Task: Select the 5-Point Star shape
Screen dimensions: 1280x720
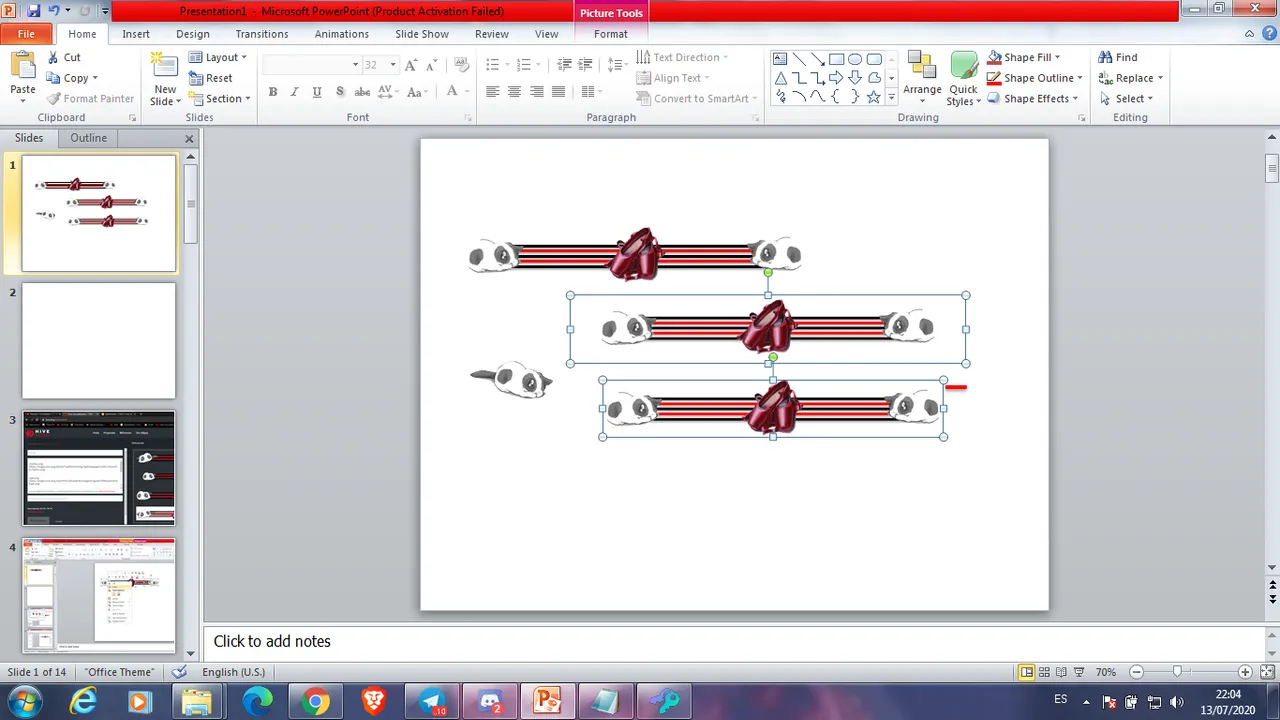Action: click(873, 97)
